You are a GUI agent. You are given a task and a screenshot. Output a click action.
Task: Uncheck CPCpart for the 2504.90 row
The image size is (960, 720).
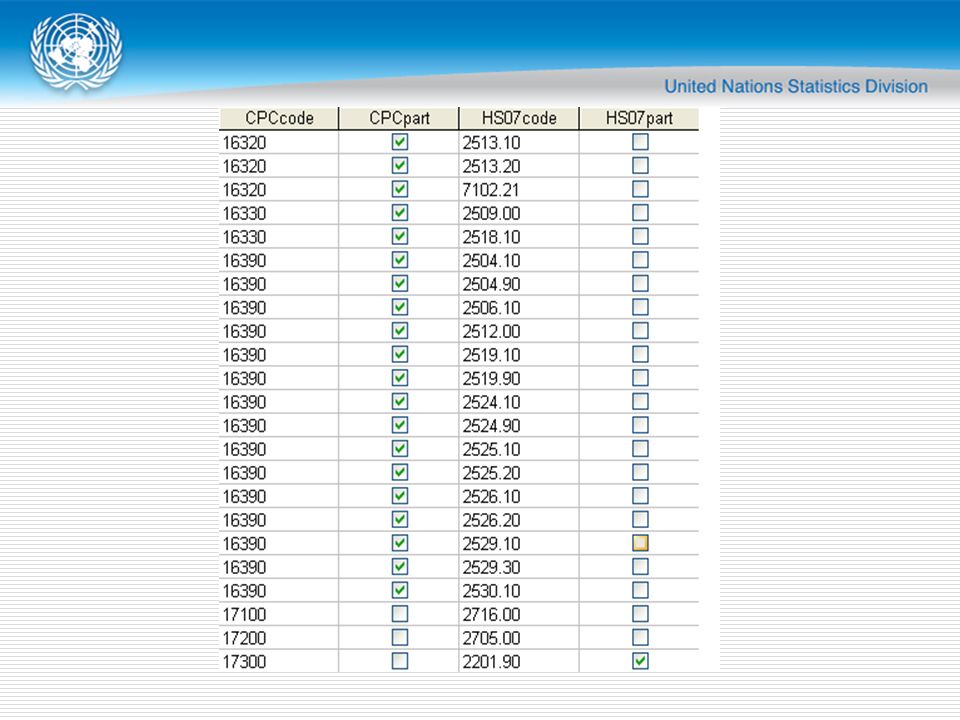[400, 283]
